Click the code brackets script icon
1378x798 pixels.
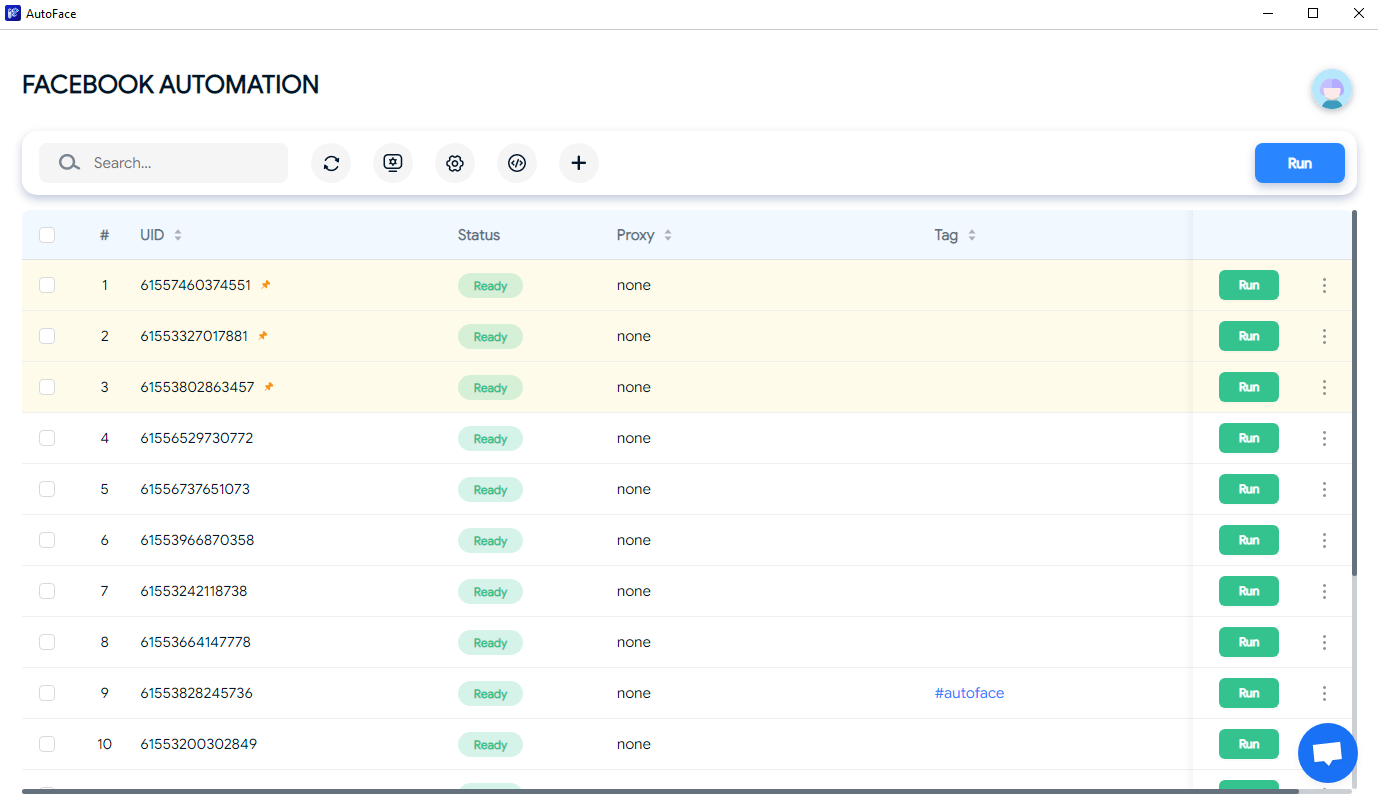517,163
